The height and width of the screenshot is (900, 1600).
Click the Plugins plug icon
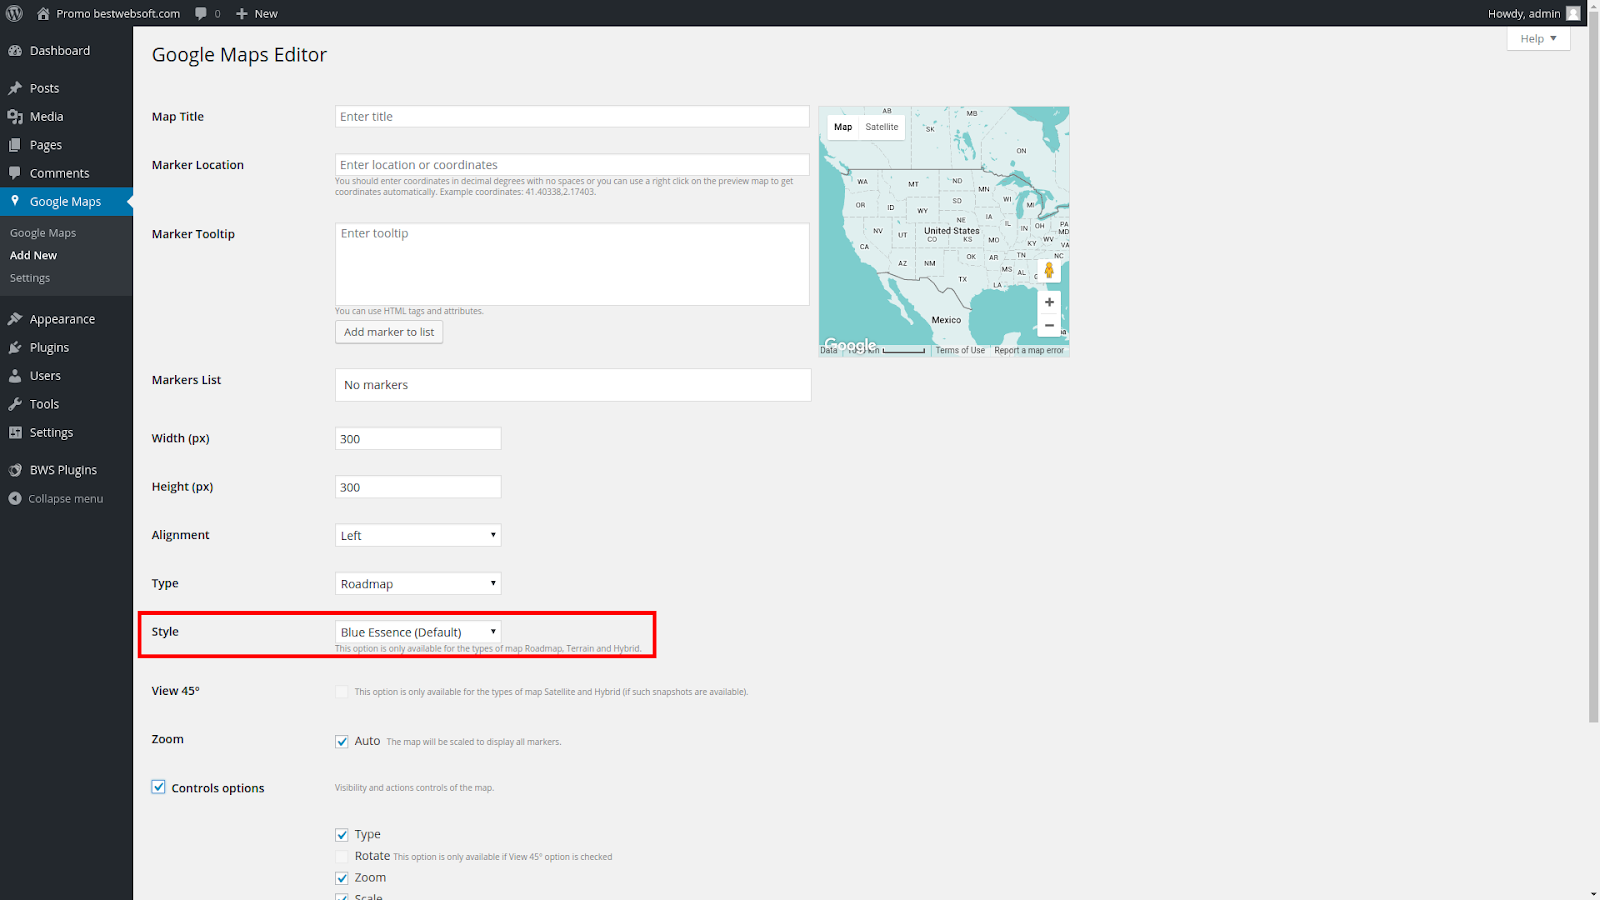pyautogui.click(x=15, y=347)
